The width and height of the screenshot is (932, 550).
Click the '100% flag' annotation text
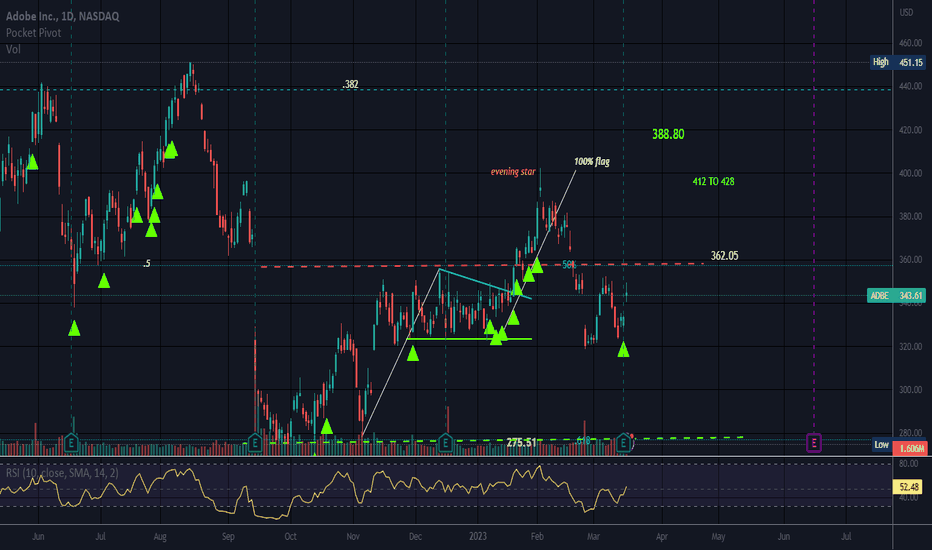tap(591, 161)
